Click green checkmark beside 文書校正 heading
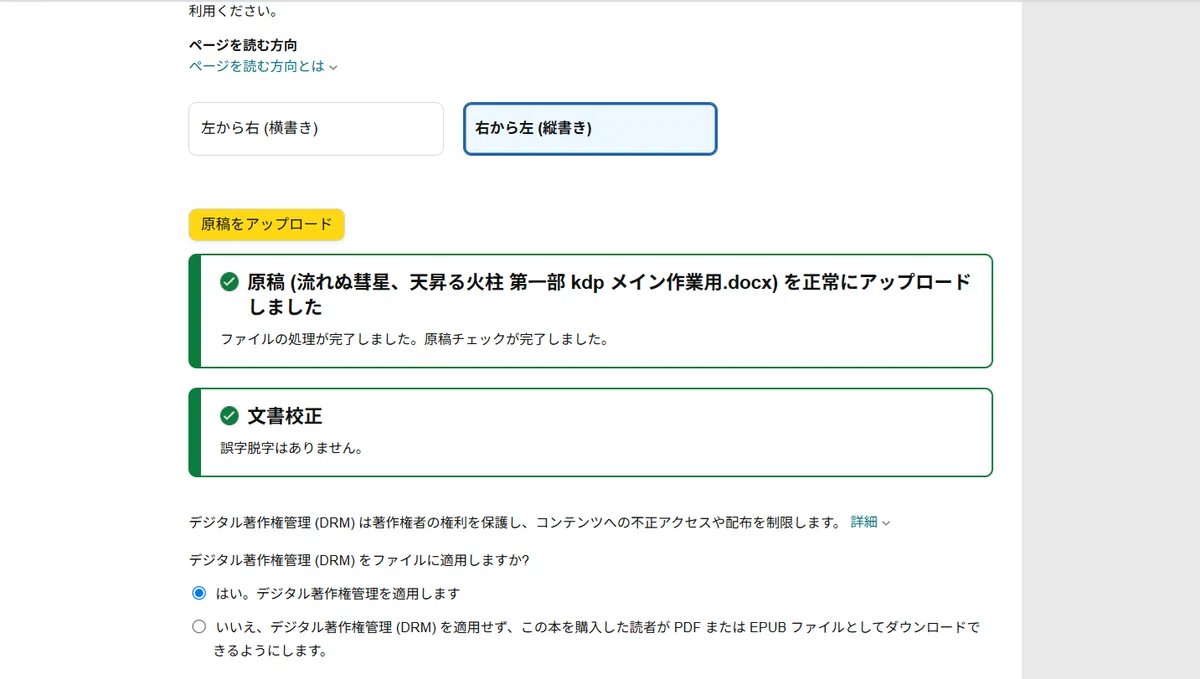Image resolution: width=1200 pixels, height=679 pixels. (x=229, y=415)
